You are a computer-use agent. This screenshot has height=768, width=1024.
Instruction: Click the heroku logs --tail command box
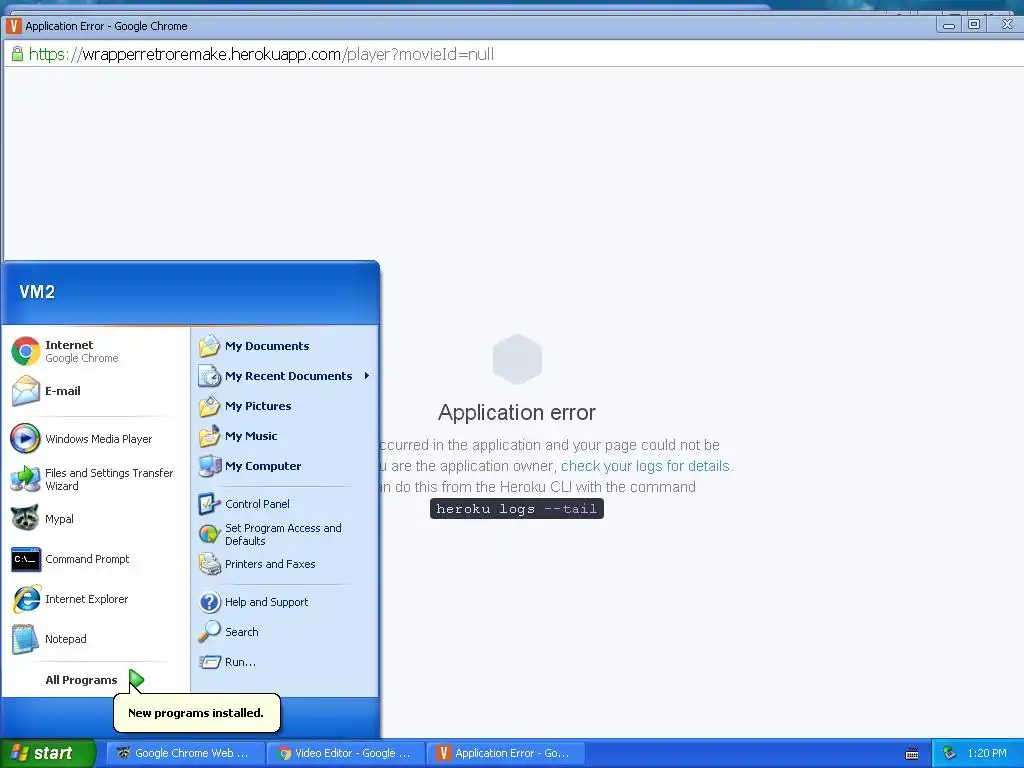(x=517, y=508)
